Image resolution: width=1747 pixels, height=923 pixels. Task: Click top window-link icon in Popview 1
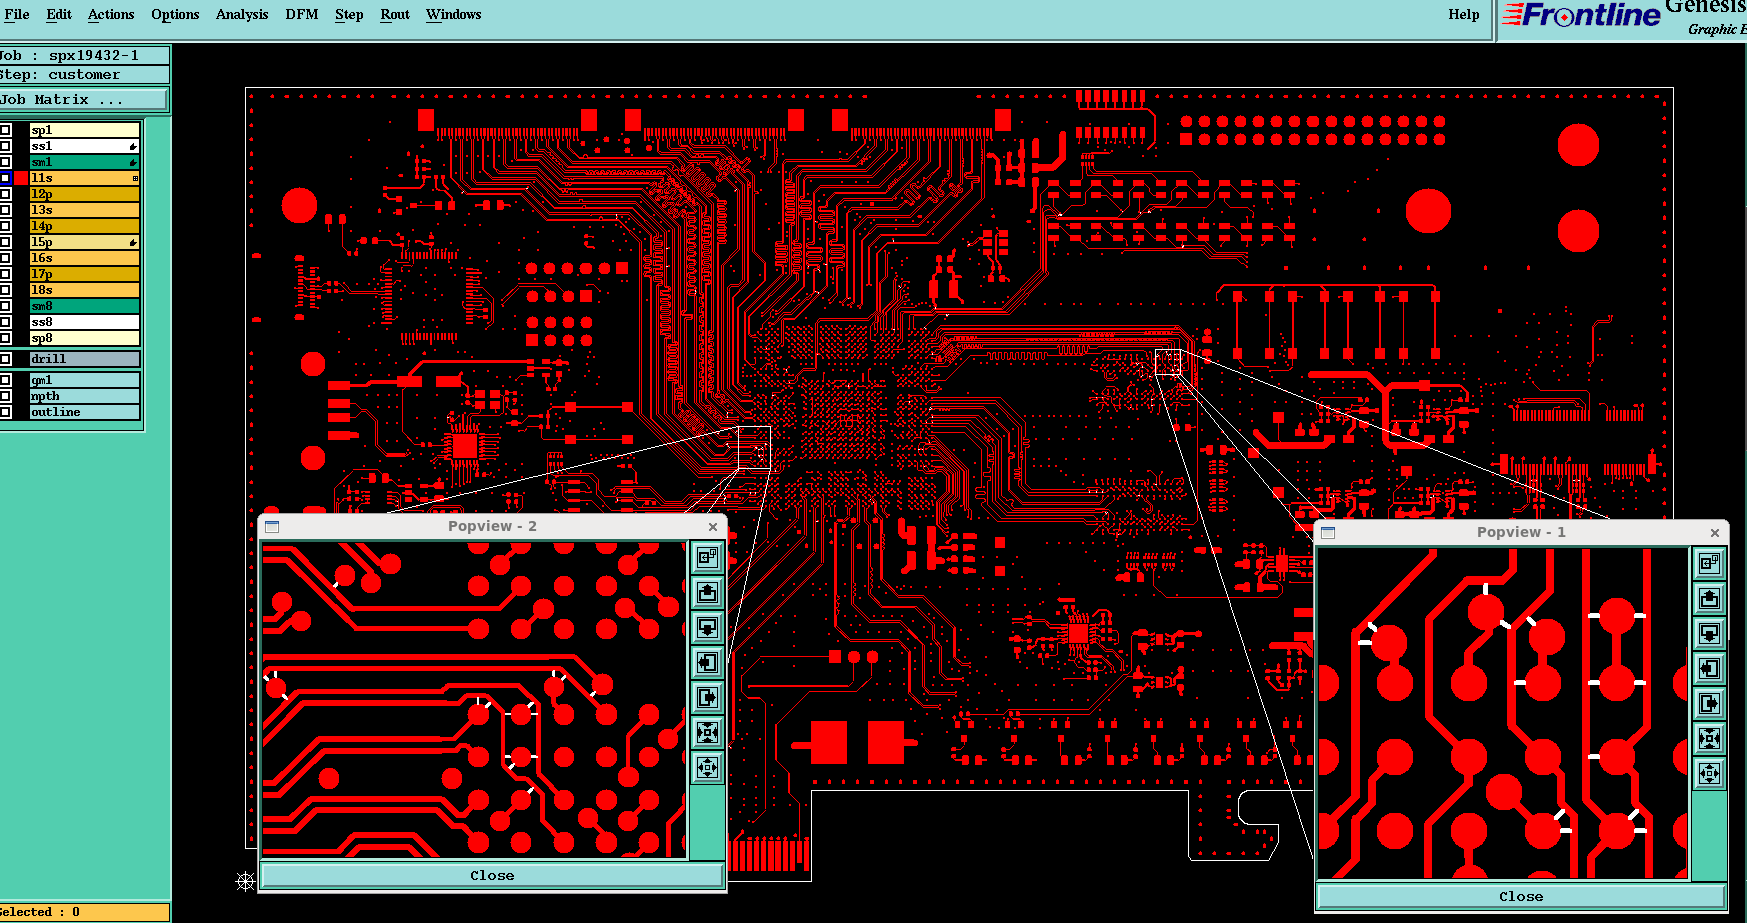pyautogui.click(x=1709, y=564)
